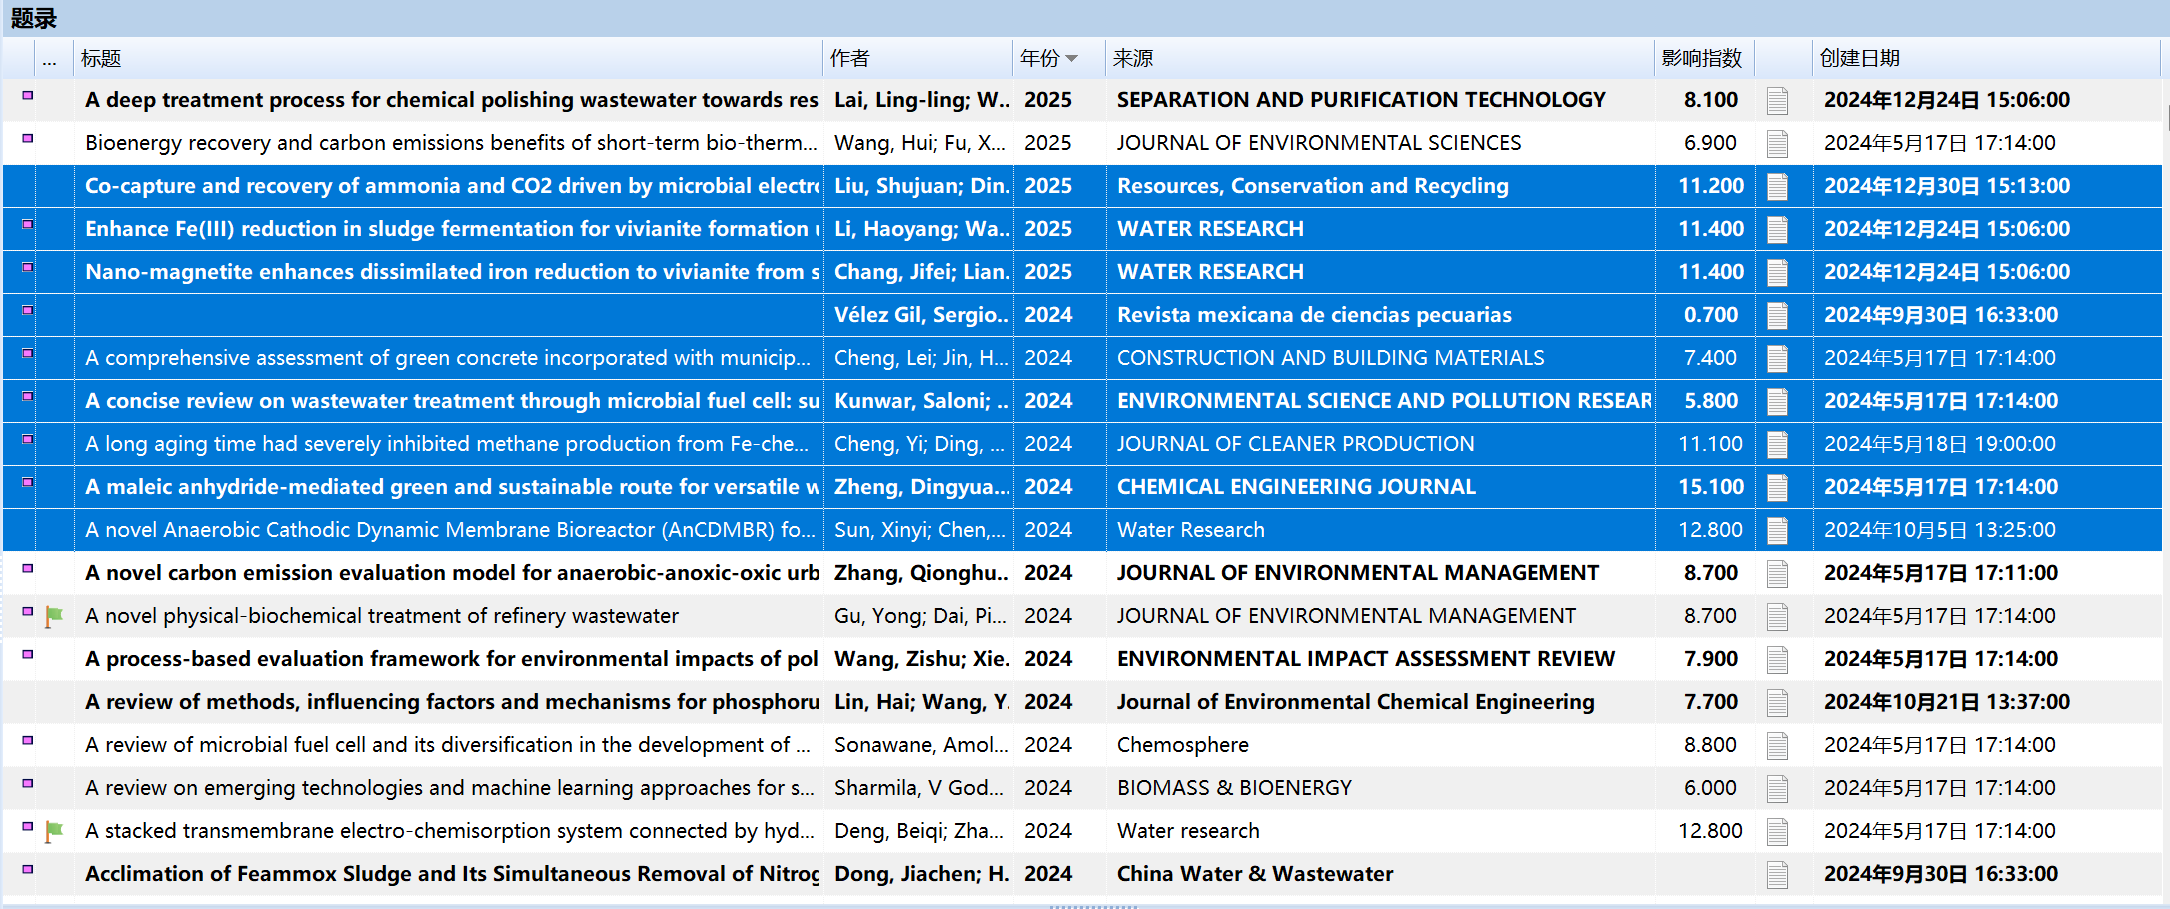Image resolution: width=2170 pixels, height=909 pixels.
Task: Open attachment icon for SEPARATION AND PURIFICATION TECHNOLOGY row
Action: pyautogui.click(x=1777, y=101)
